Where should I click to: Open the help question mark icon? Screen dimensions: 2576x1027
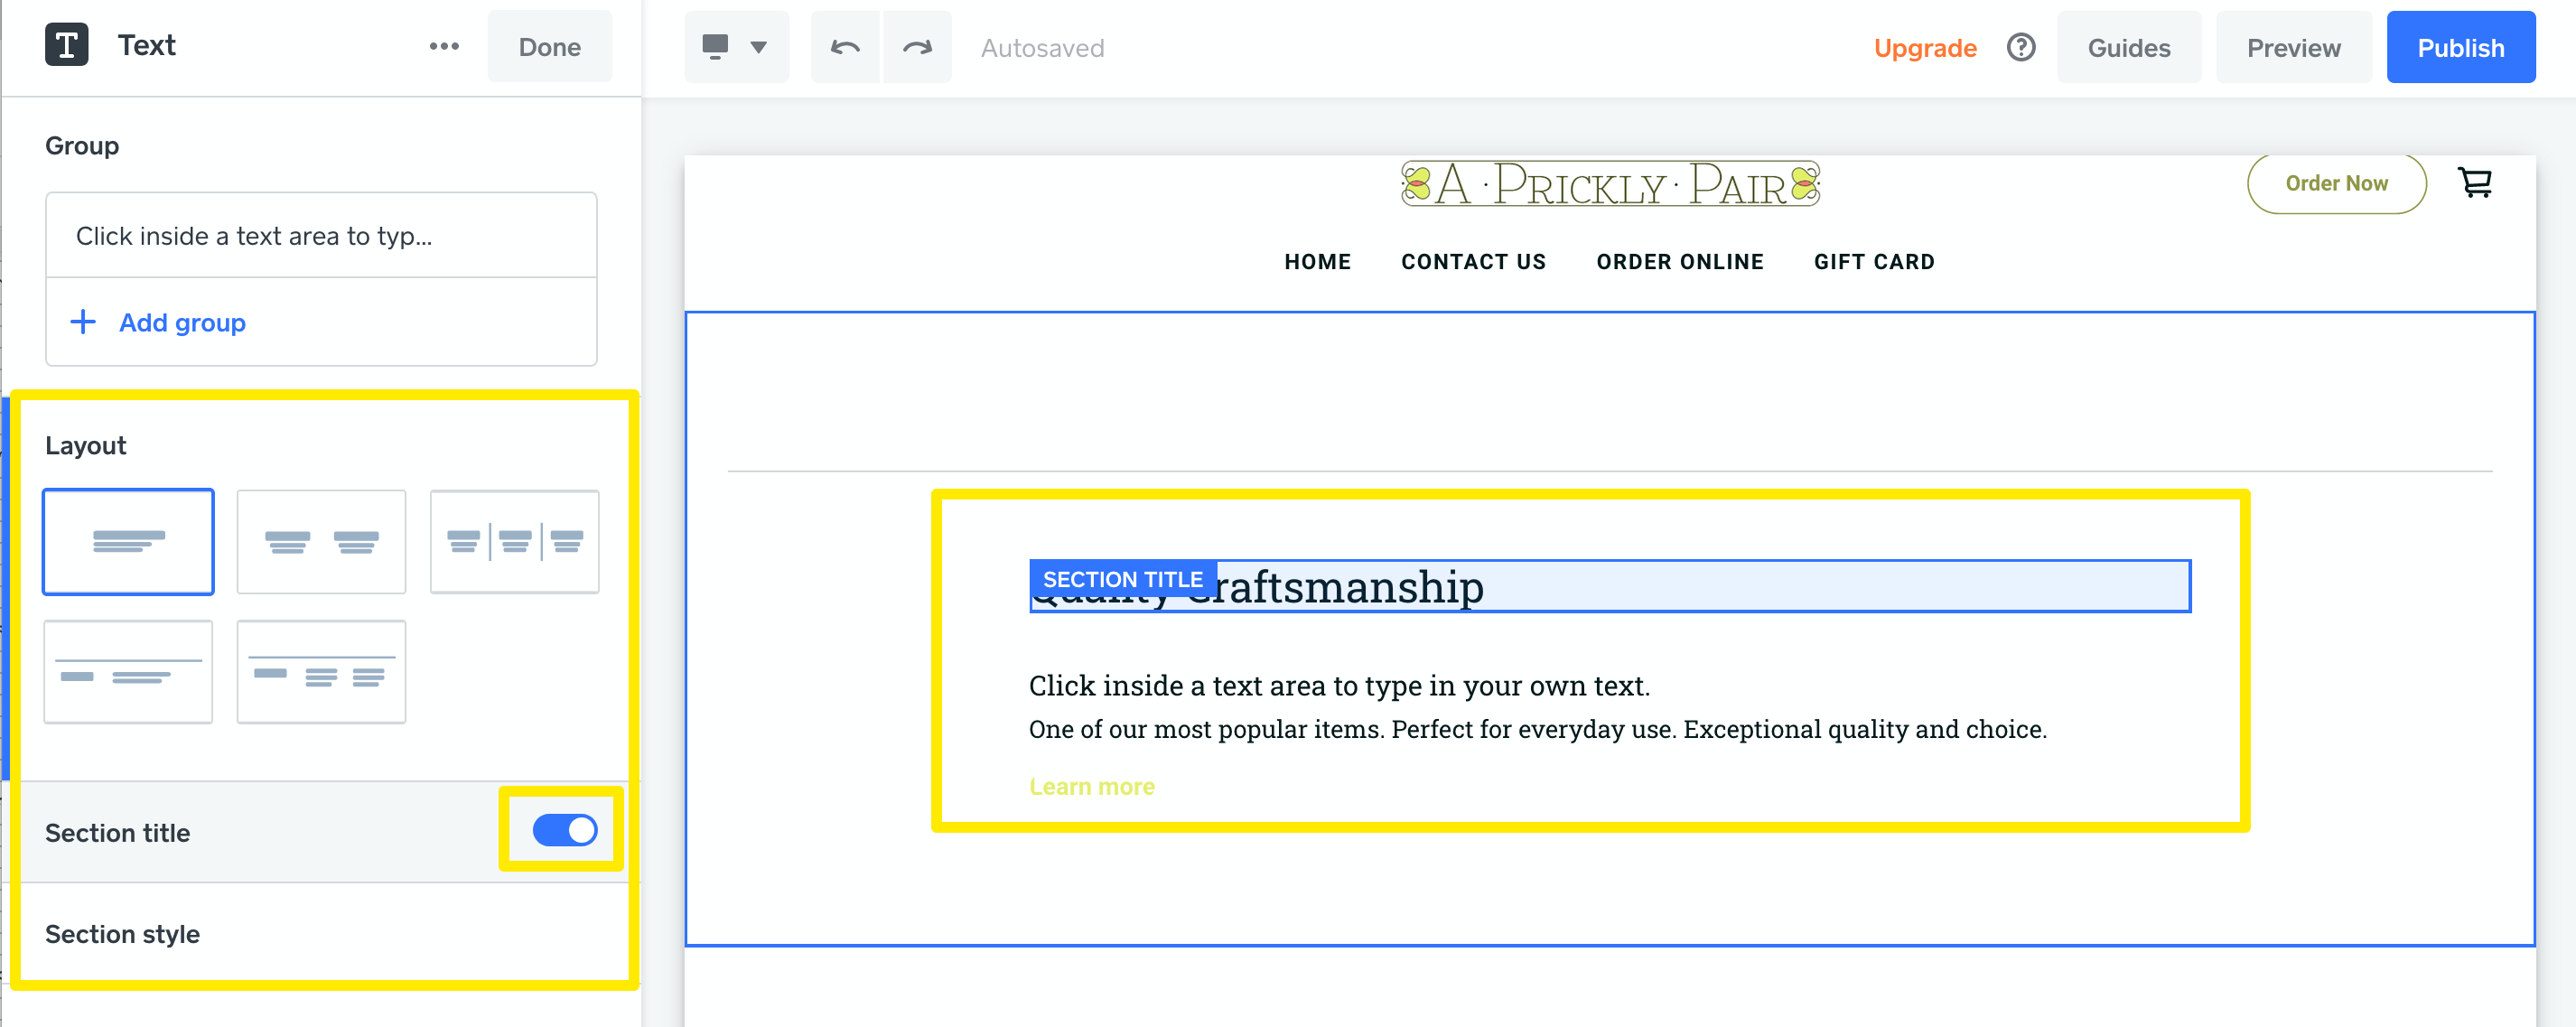2020,47
